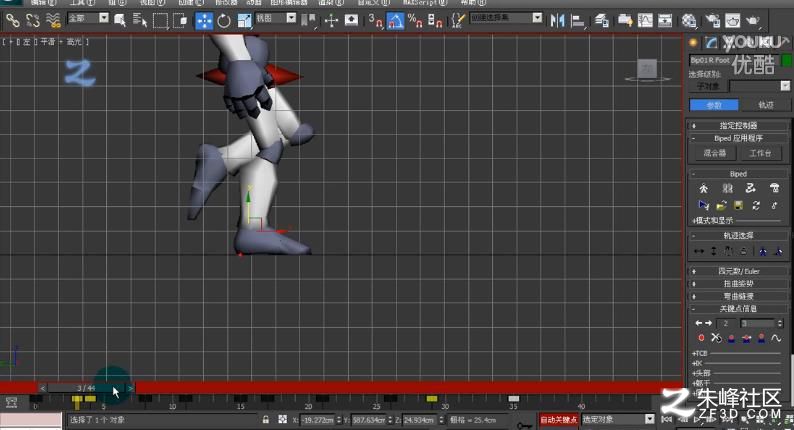Activate Select and Move tool
This screenshot has width=794, height=430.
(x=204, y=21)
